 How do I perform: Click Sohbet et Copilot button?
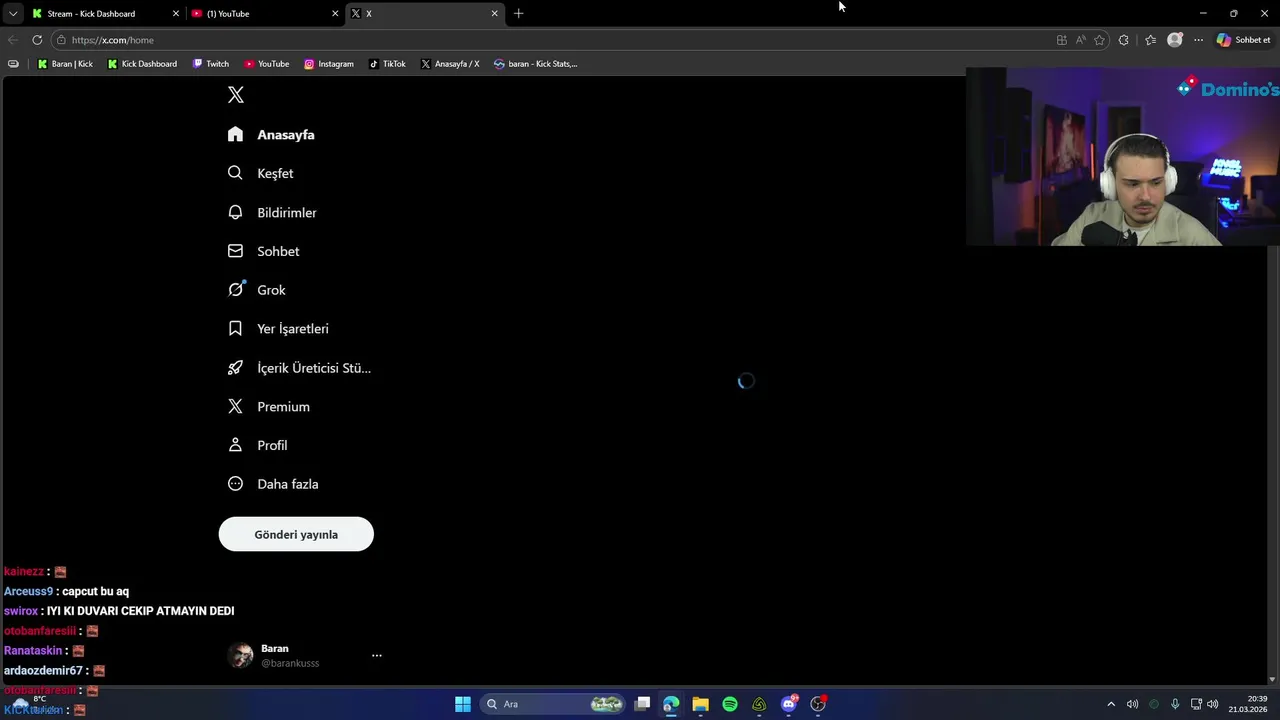(x=1243, y=40)
